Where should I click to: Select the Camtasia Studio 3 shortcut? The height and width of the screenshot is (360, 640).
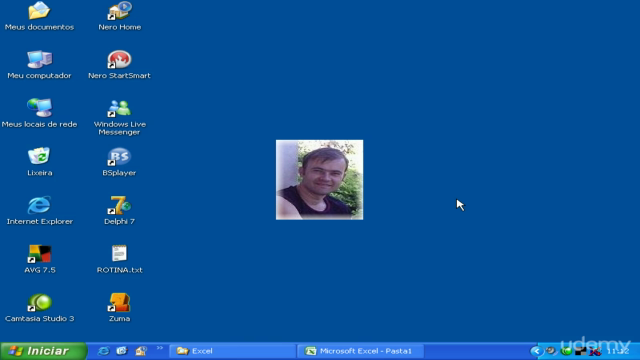coord(39,302)
